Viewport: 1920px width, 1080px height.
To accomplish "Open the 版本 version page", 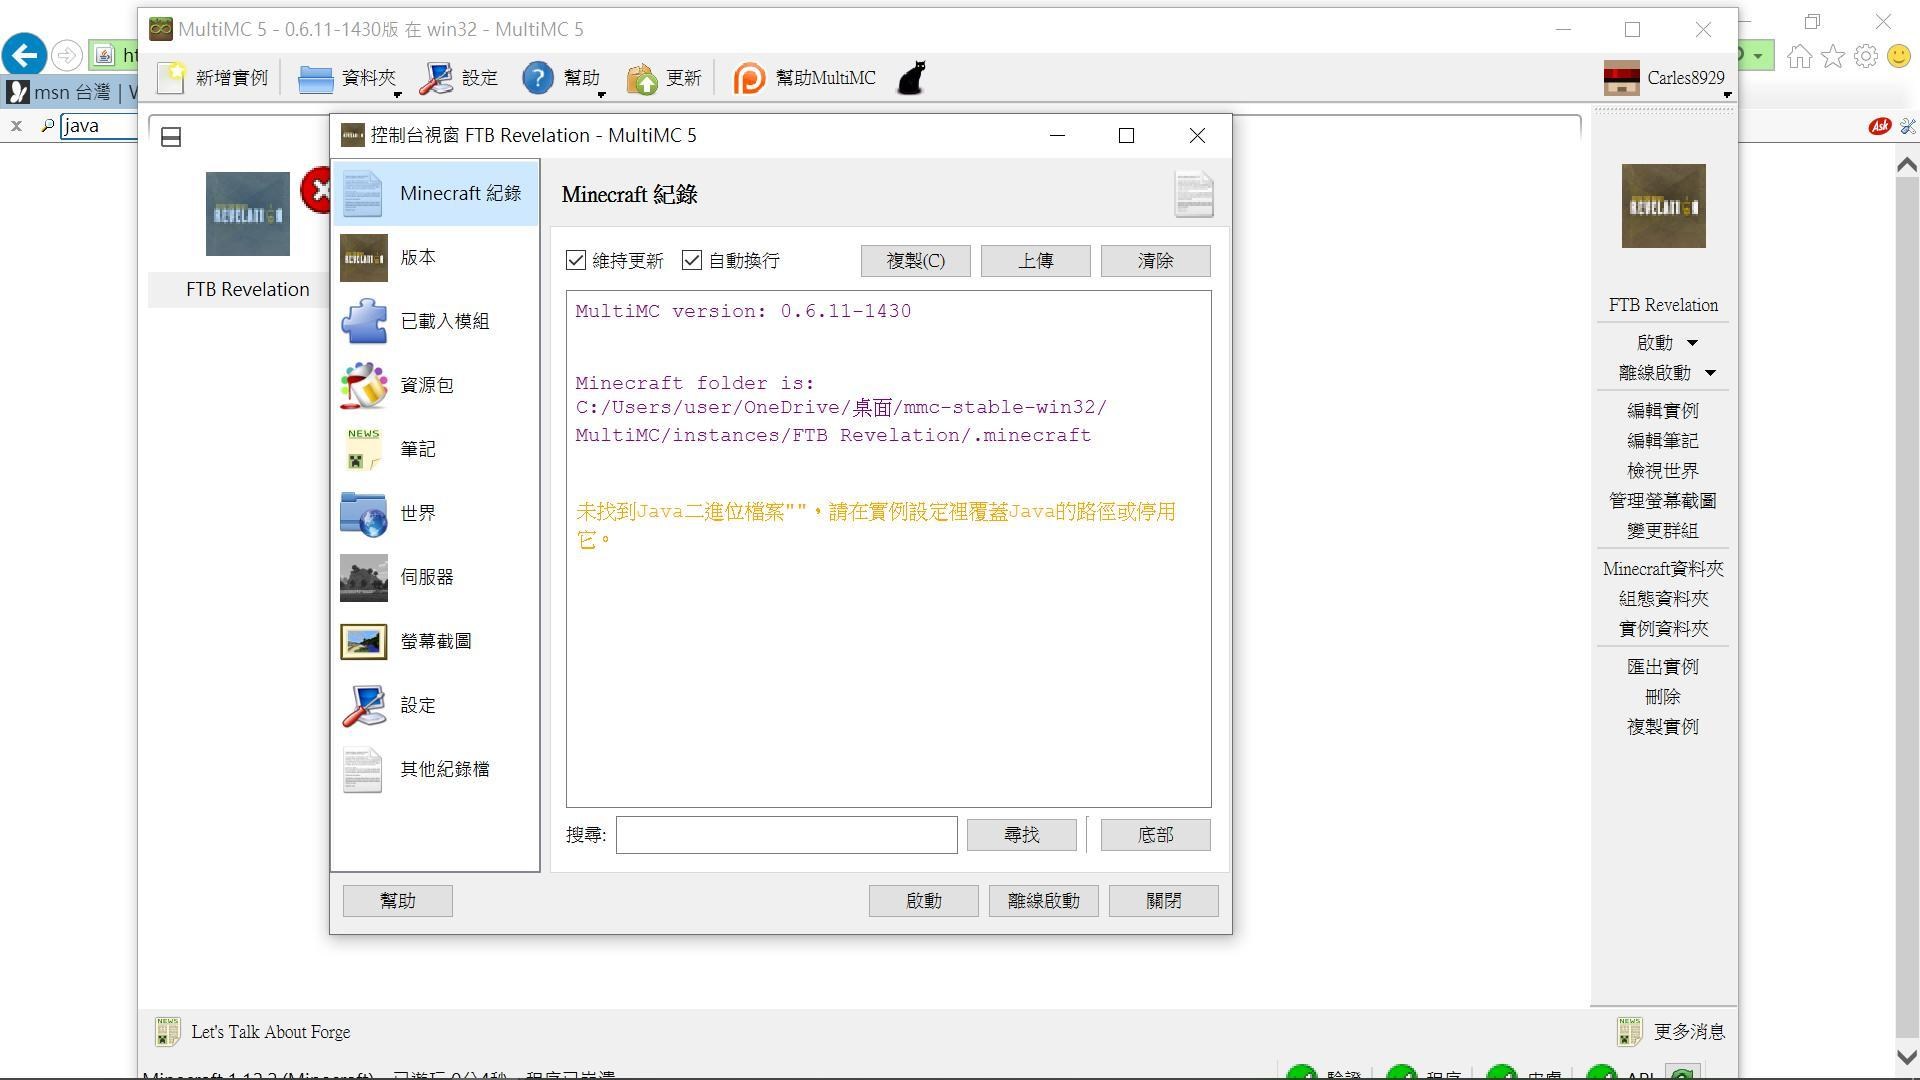I will click(x=435, y=258).
